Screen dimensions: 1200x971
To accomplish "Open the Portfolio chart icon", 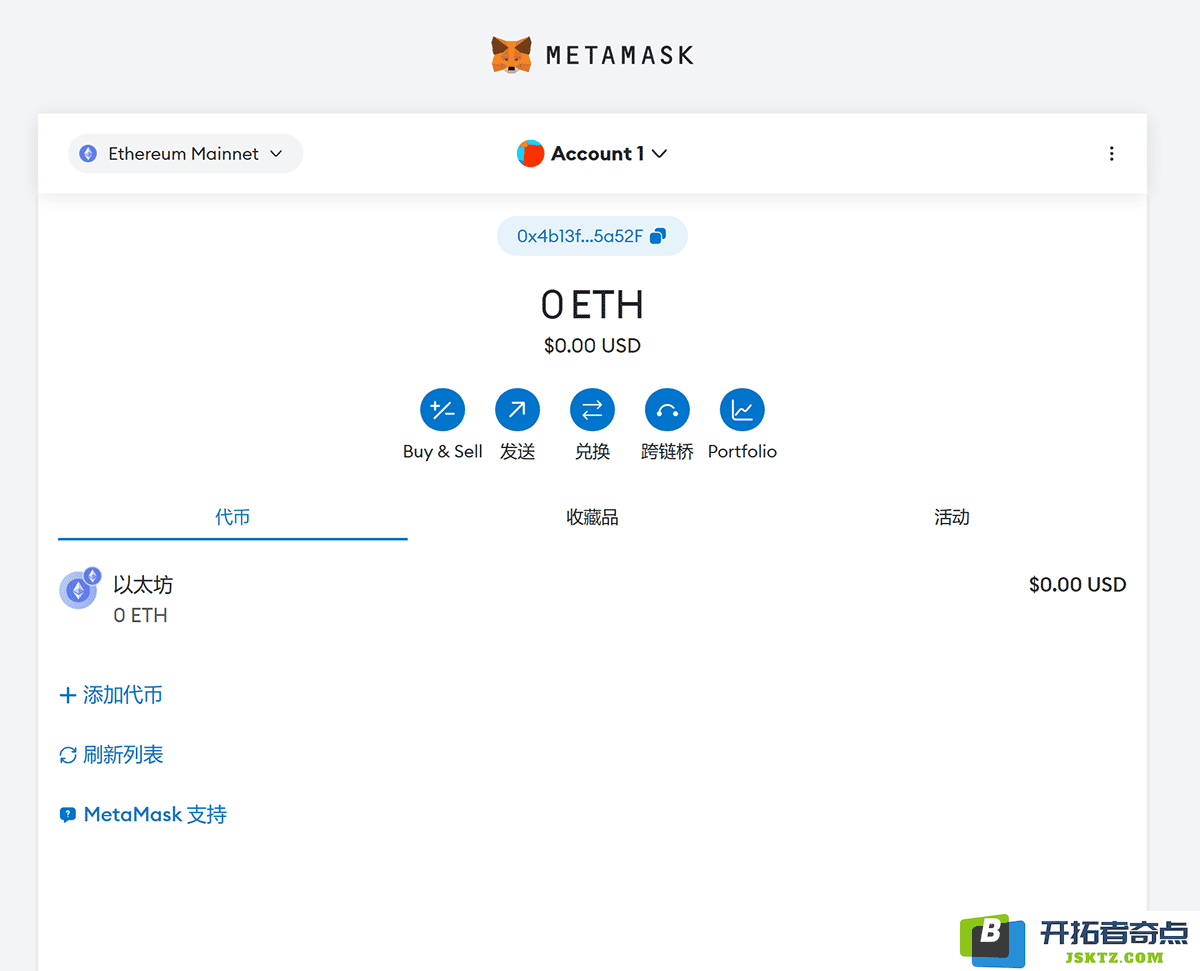I will pos(742,410).
